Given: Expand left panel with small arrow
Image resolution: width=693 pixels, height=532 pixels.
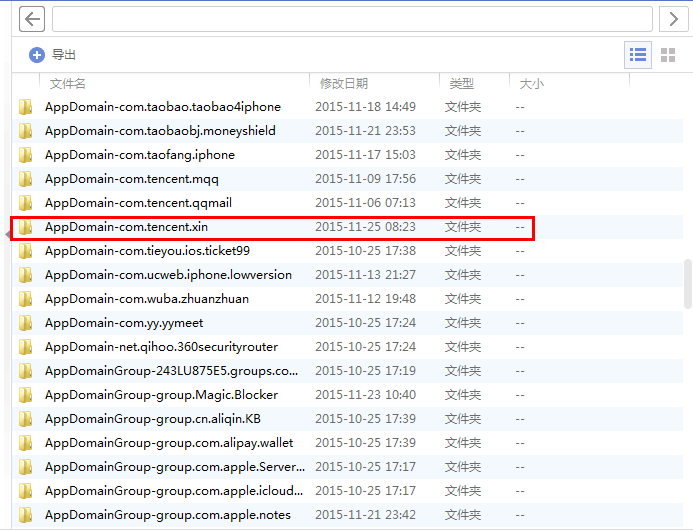Looking at the screenshot, I should (x=9, y=233).
